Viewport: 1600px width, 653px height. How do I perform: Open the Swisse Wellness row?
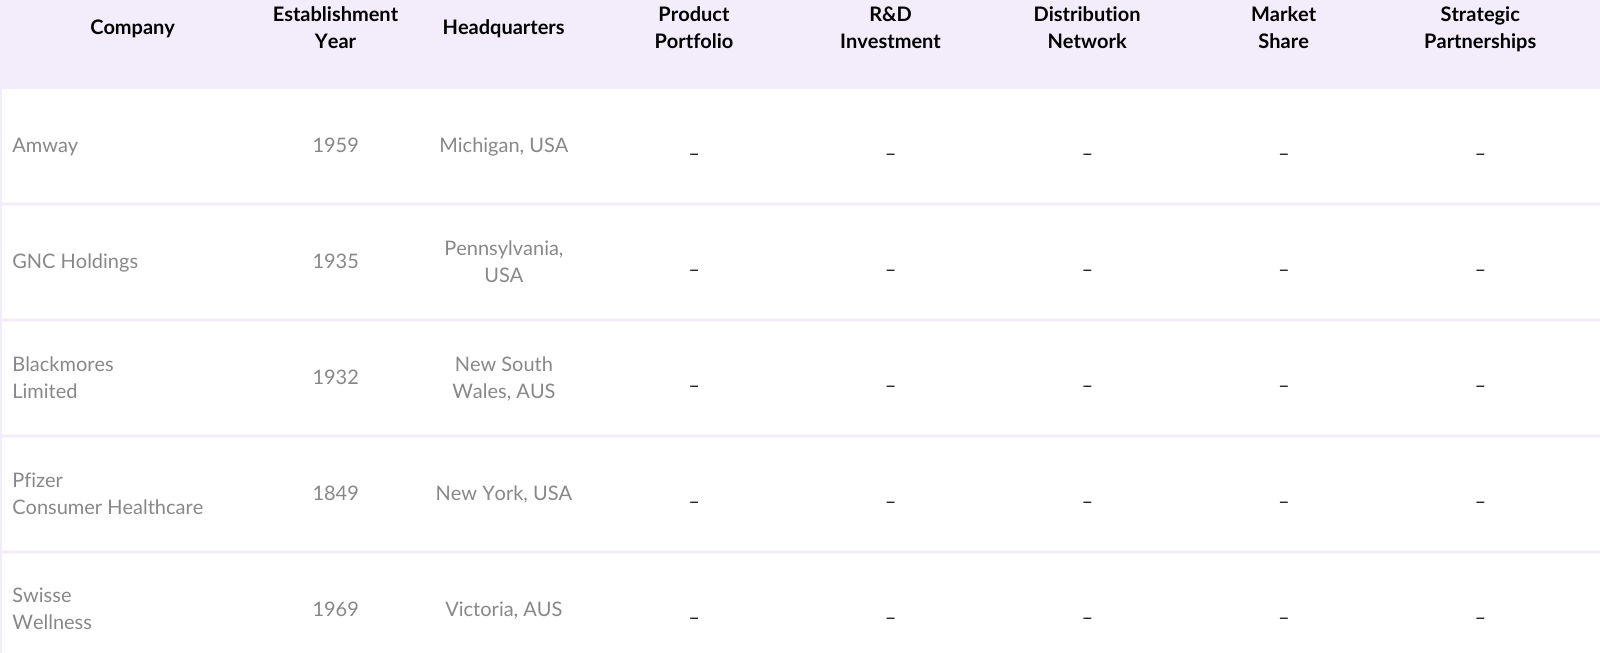52,608
